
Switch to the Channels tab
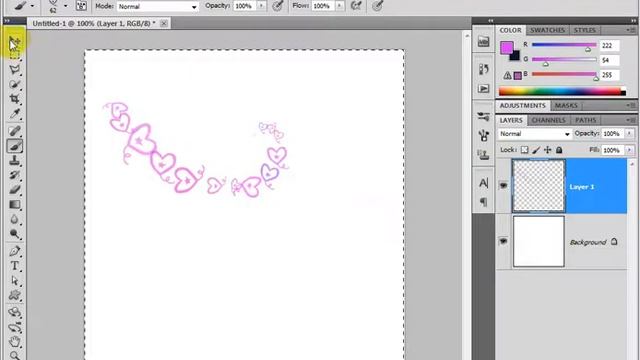(549, 120)
